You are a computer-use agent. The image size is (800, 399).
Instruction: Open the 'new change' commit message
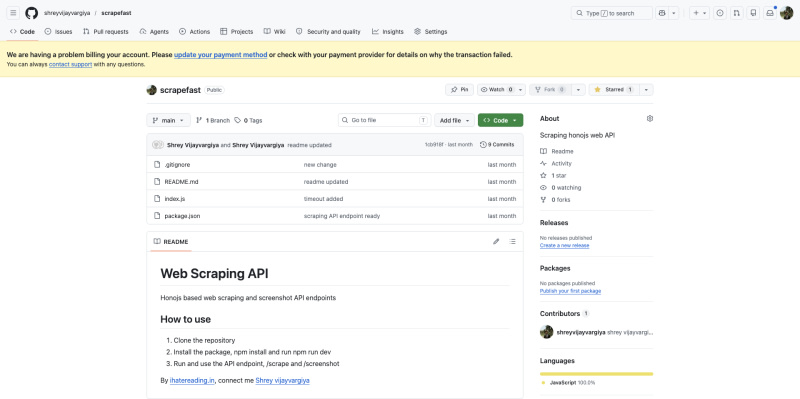click(x=320, y=165)
